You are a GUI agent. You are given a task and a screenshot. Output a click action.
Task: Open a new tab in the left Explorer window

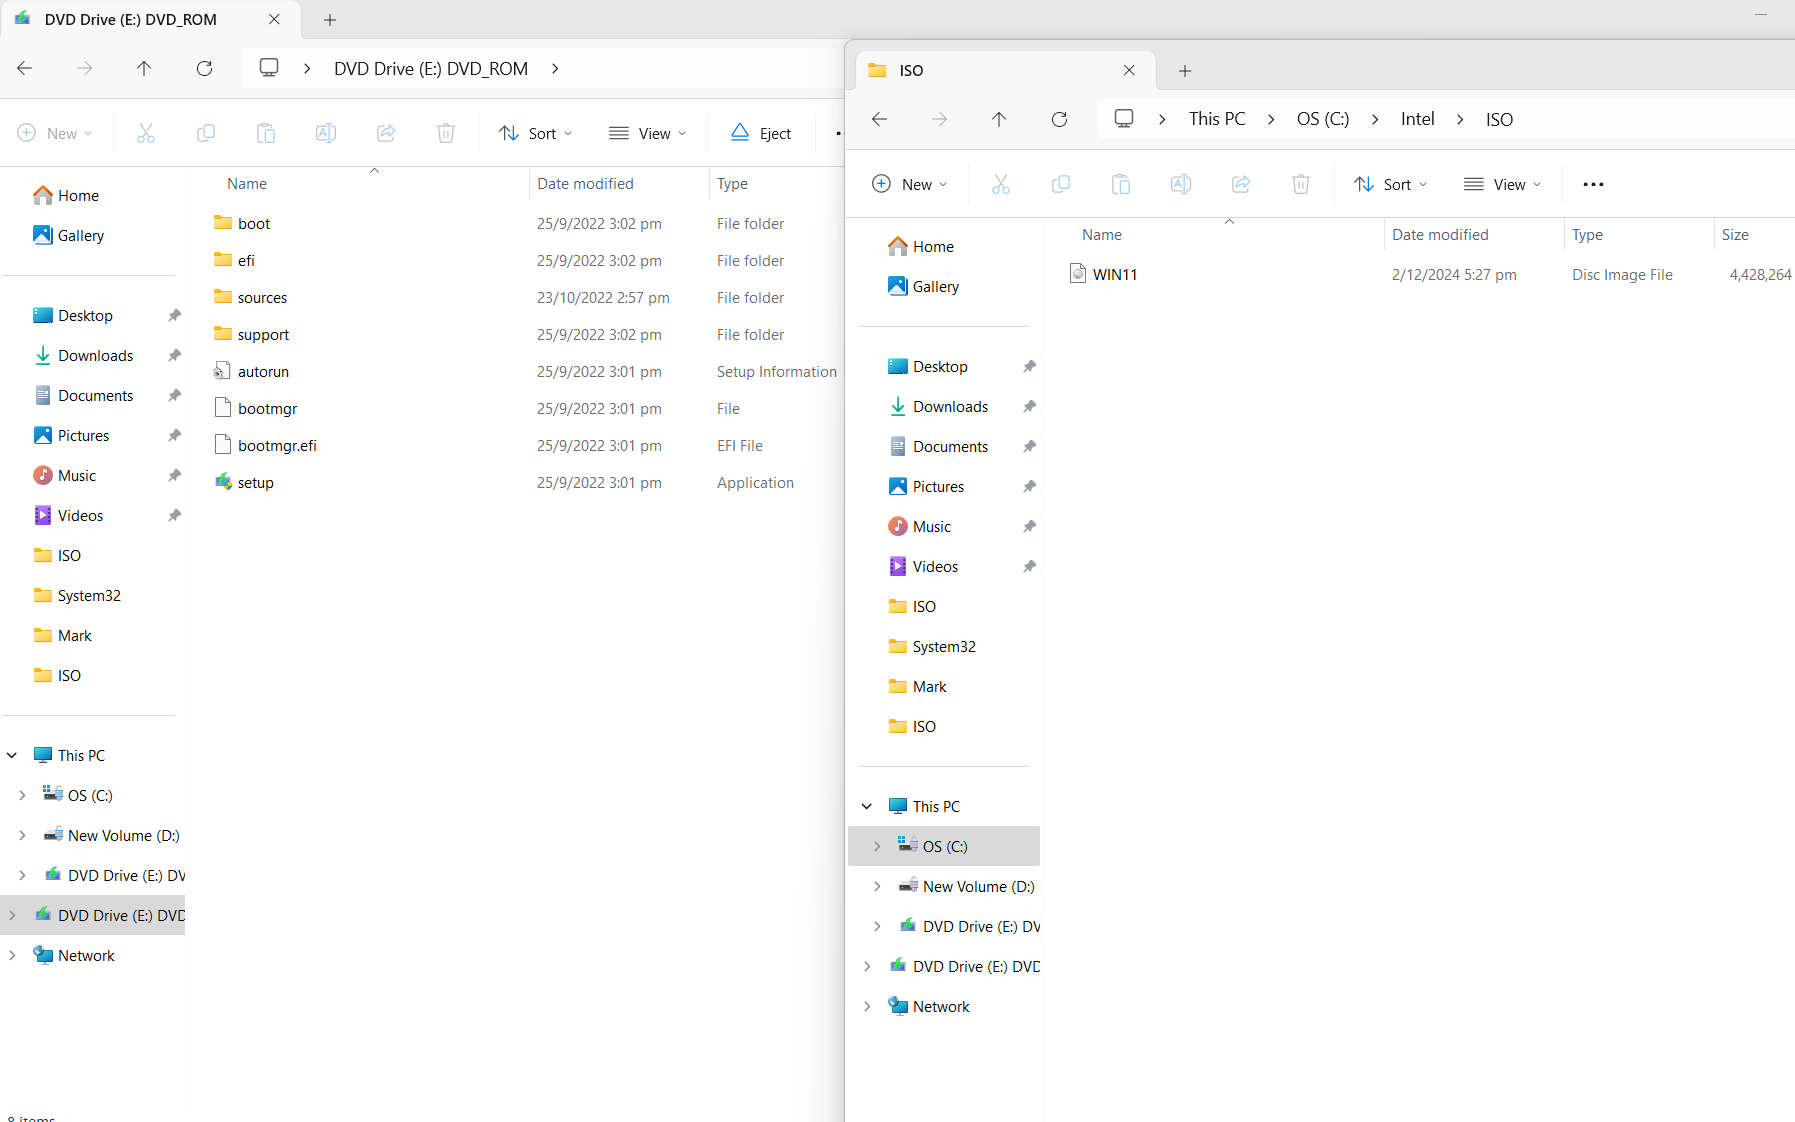click(330, 19)
